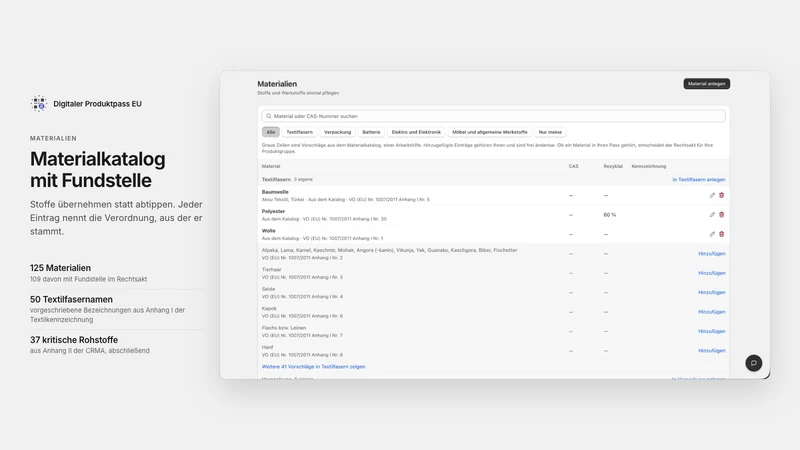This screenshot has height=450, width=800.
Task: Delete the Baumwolle material via trash icon
Action: click(721, 195)
